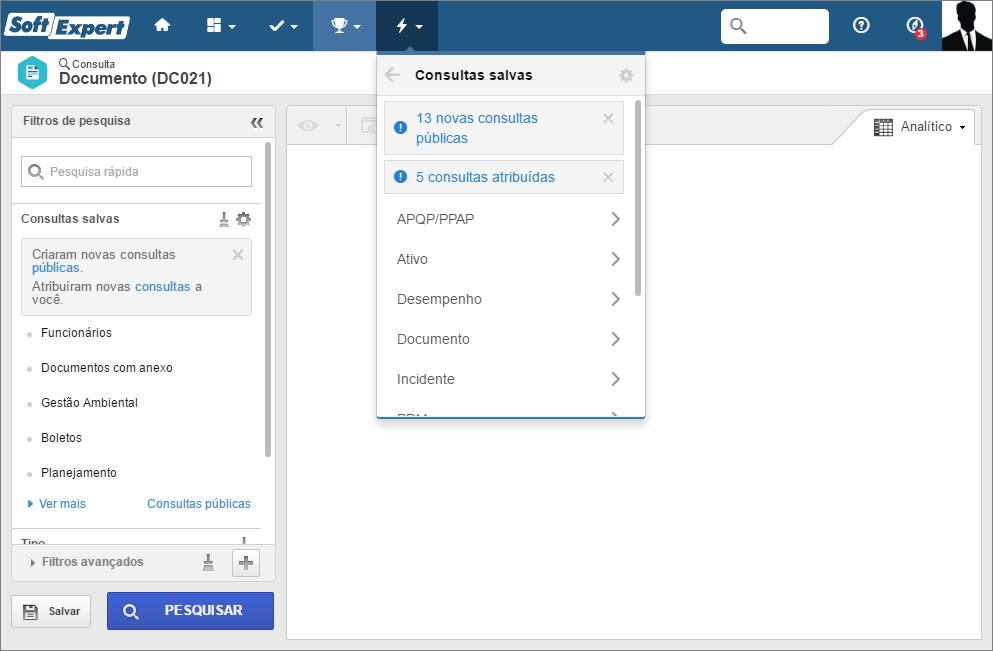
Task: Click the Documento module hexagon icon
Action: tap(32, 72)
